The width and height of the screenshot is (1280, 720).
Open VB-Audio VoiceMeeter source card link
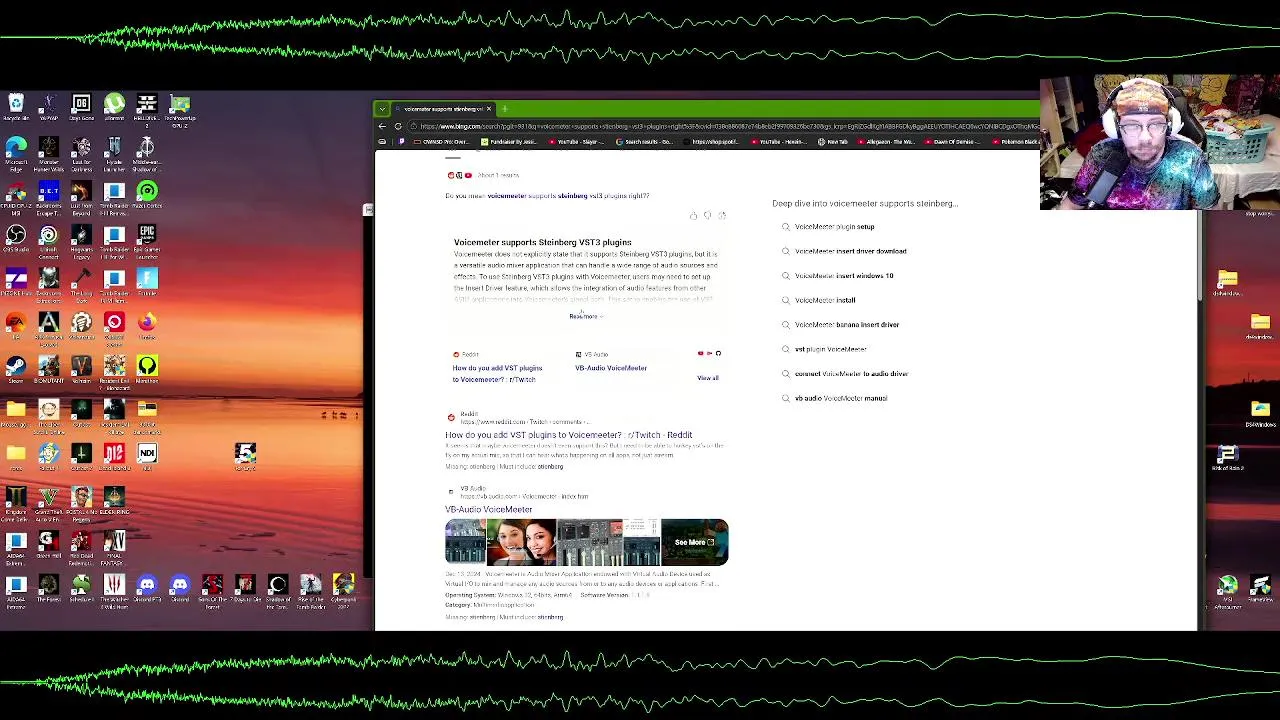click(611, 368)
